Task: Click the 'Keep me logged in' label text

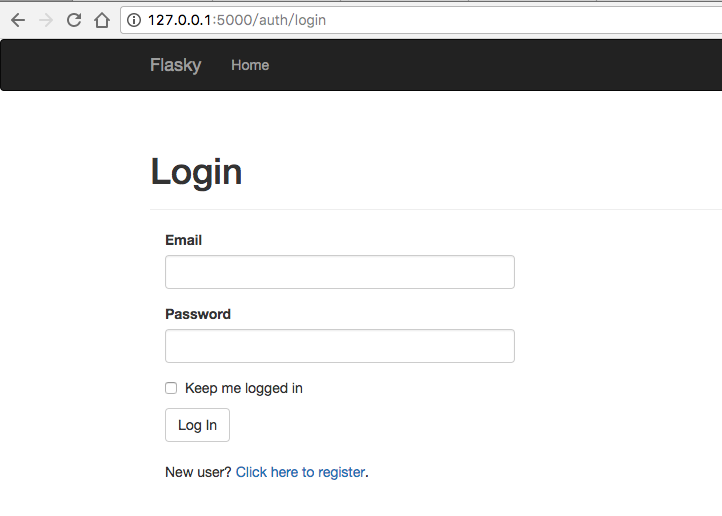Action: pos(243,388)
